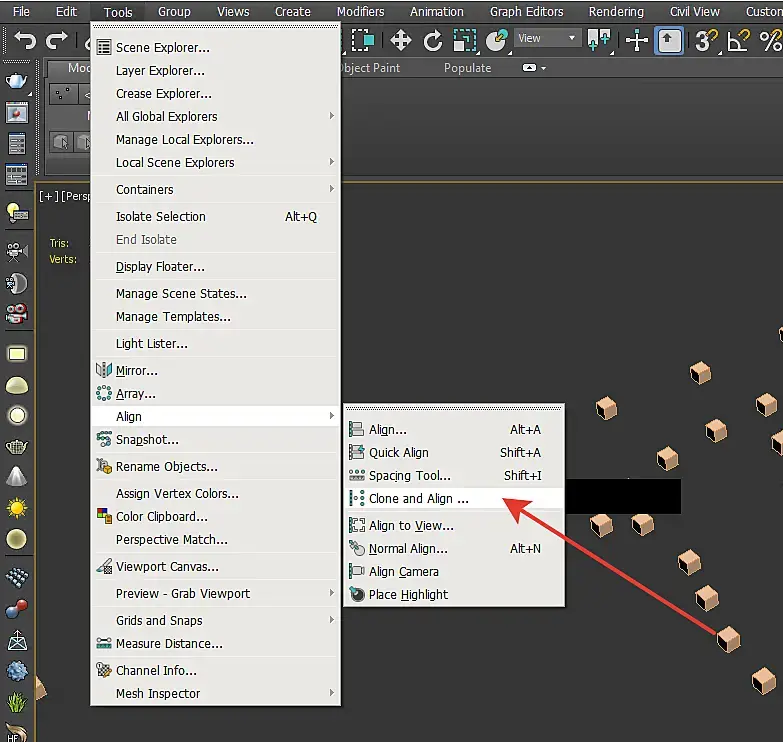Click the Align... icon in submenu
Image resolution: width=783 pixels, height=742 pixels.
pyautogui.click(x=357, y=429)
